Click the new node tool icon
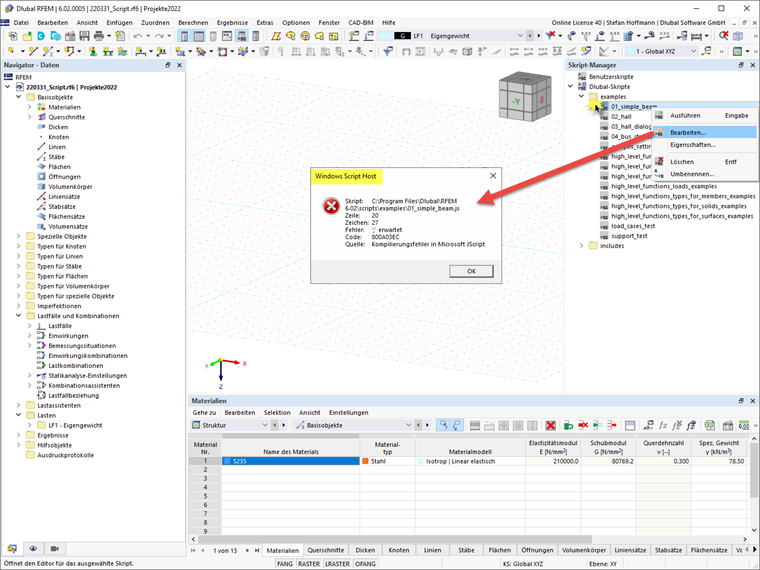 (x=11, y=51)
